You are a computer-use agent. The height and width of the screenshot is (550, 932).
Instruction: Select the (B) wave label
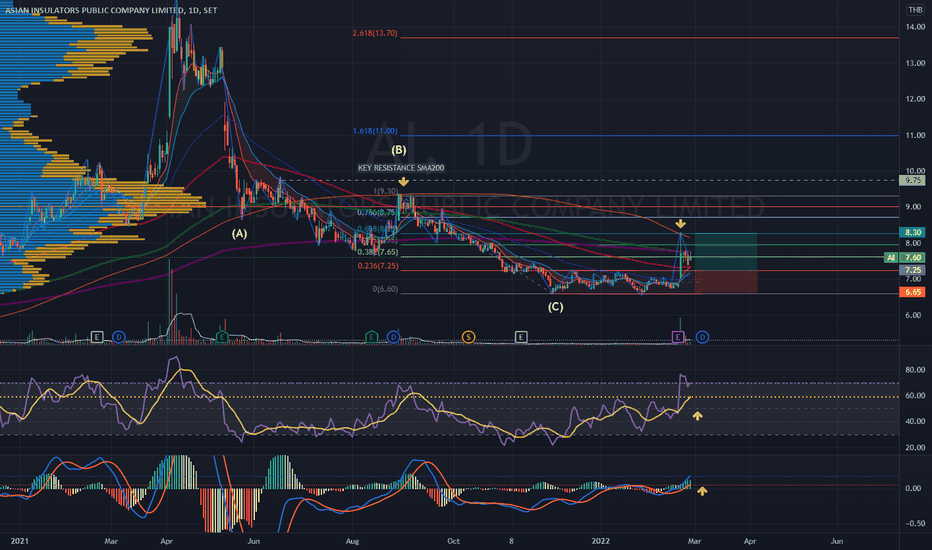pyautogui.click(x=399, y=150)
